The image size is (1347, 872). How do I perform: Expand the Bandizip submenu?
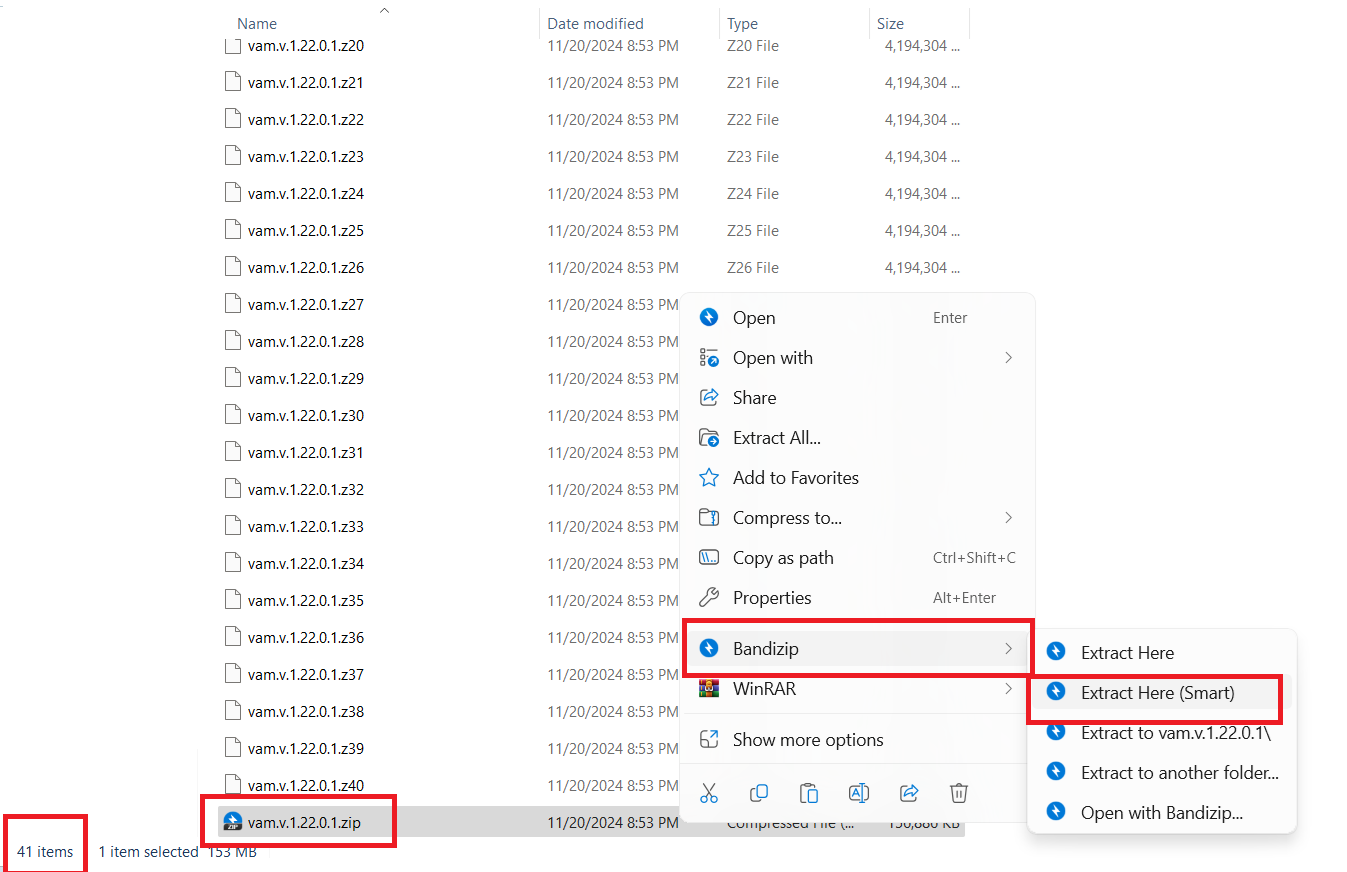857,649
